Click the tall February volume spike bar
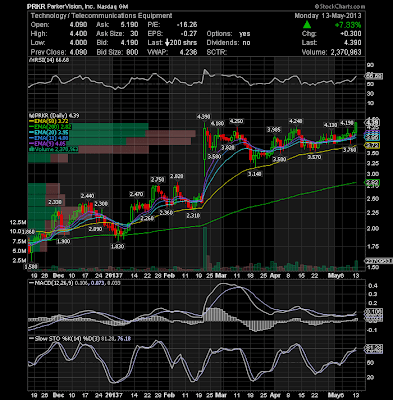This screenshot has width=393, height=400. (205, 248)
